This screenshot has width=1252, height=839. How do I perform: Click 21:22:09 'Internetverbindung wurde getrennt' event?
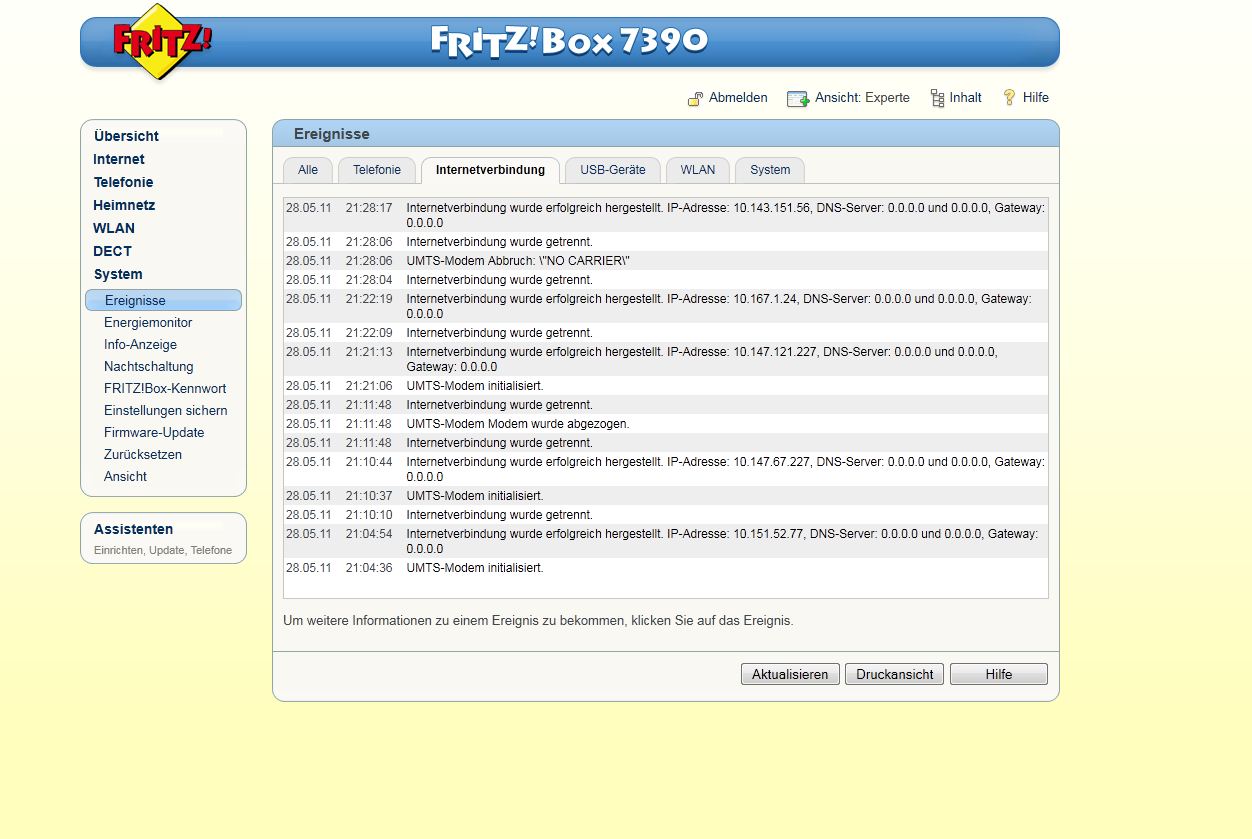tap(666, 333)
